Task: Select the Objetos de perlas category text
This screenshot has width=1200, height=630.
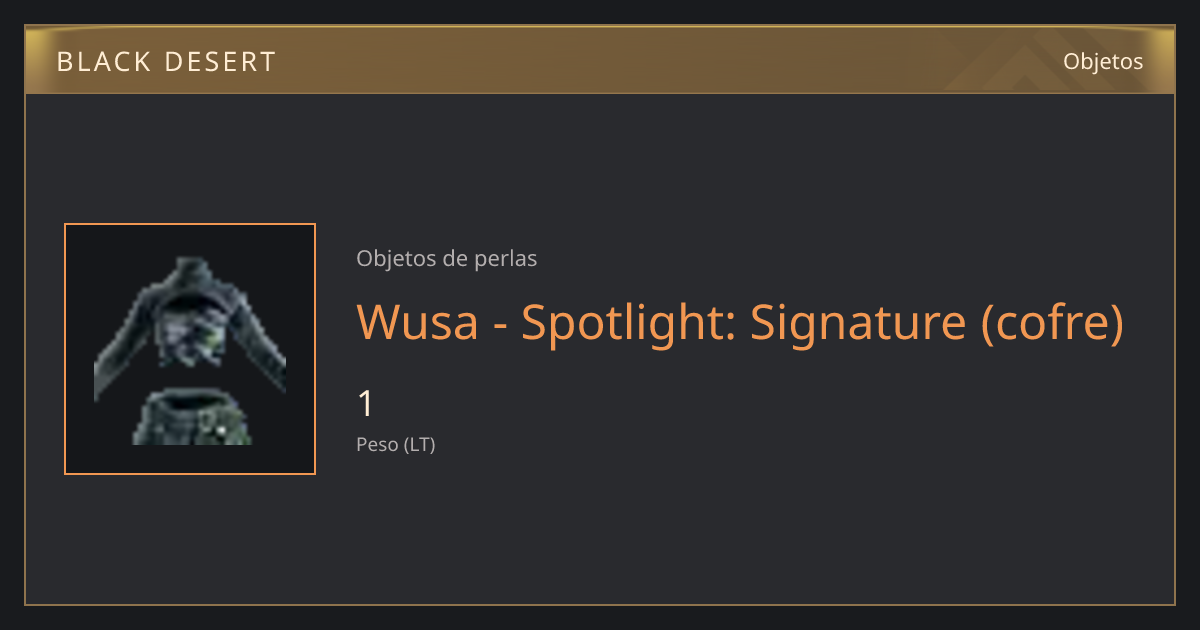Action: [446, 258]
